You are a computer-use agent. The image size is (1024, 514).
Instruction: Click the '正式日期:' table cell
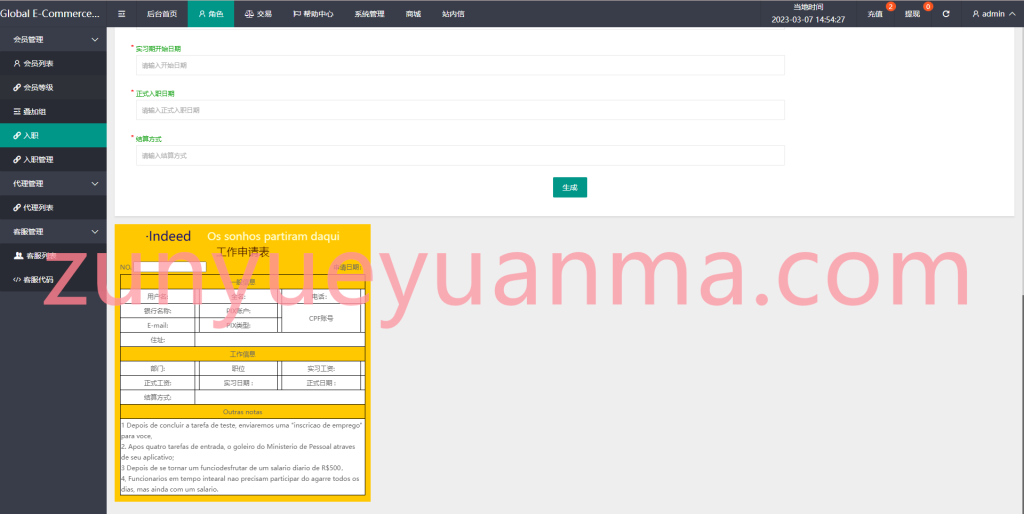pyautogui.click(x=321, y=383)
